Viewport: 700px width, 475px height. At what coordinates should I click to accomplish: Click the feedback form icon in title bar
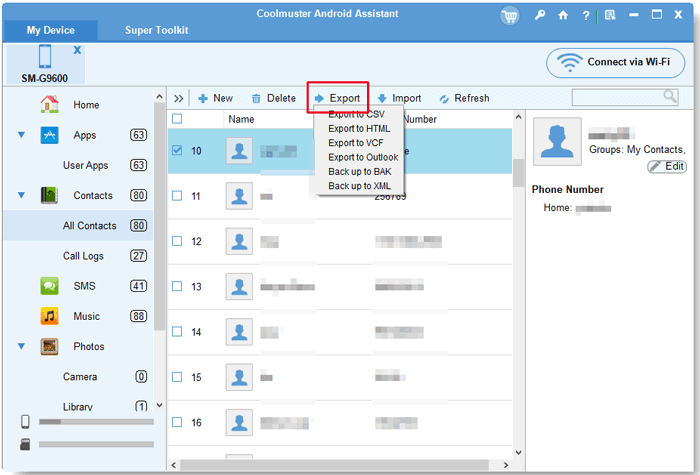tap(610, 15)
